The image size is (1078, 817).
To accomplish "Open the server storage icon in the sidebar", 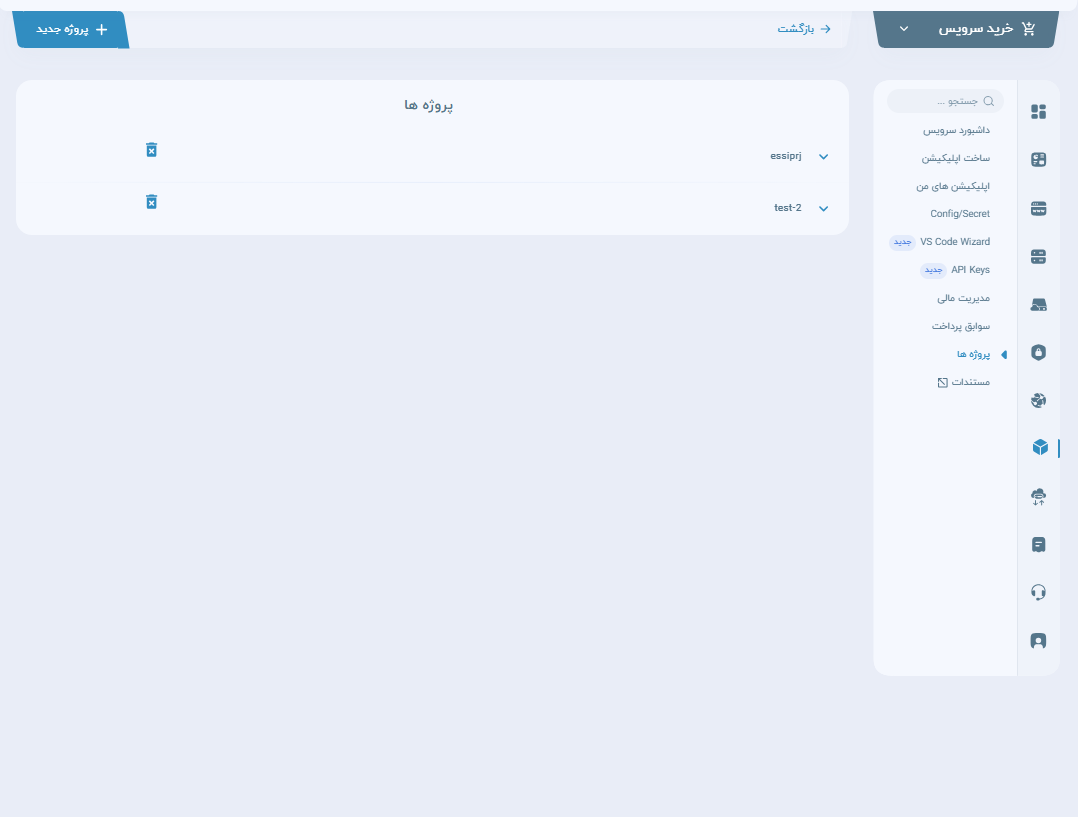I will [x=1038, y=256].
